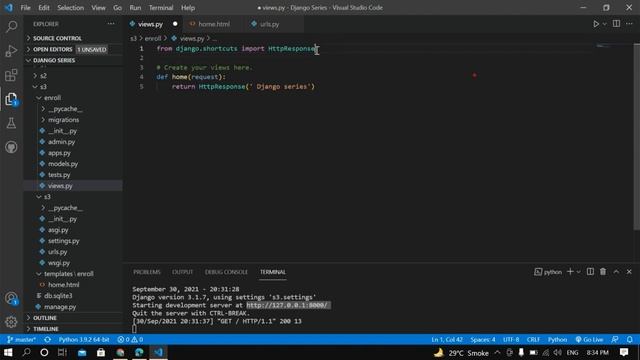The width and height of the screenshot is (640, 360).
Task: Expand the Timeline section
Action: coord(73,329)
